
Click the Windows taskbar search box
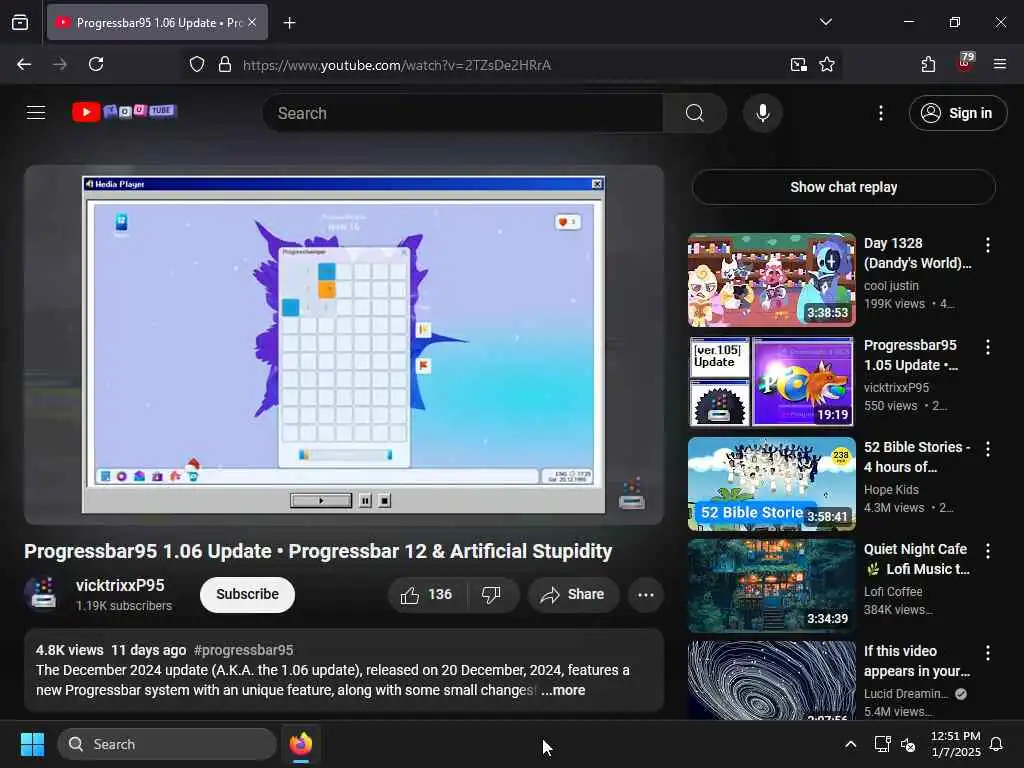pos(167,744)
